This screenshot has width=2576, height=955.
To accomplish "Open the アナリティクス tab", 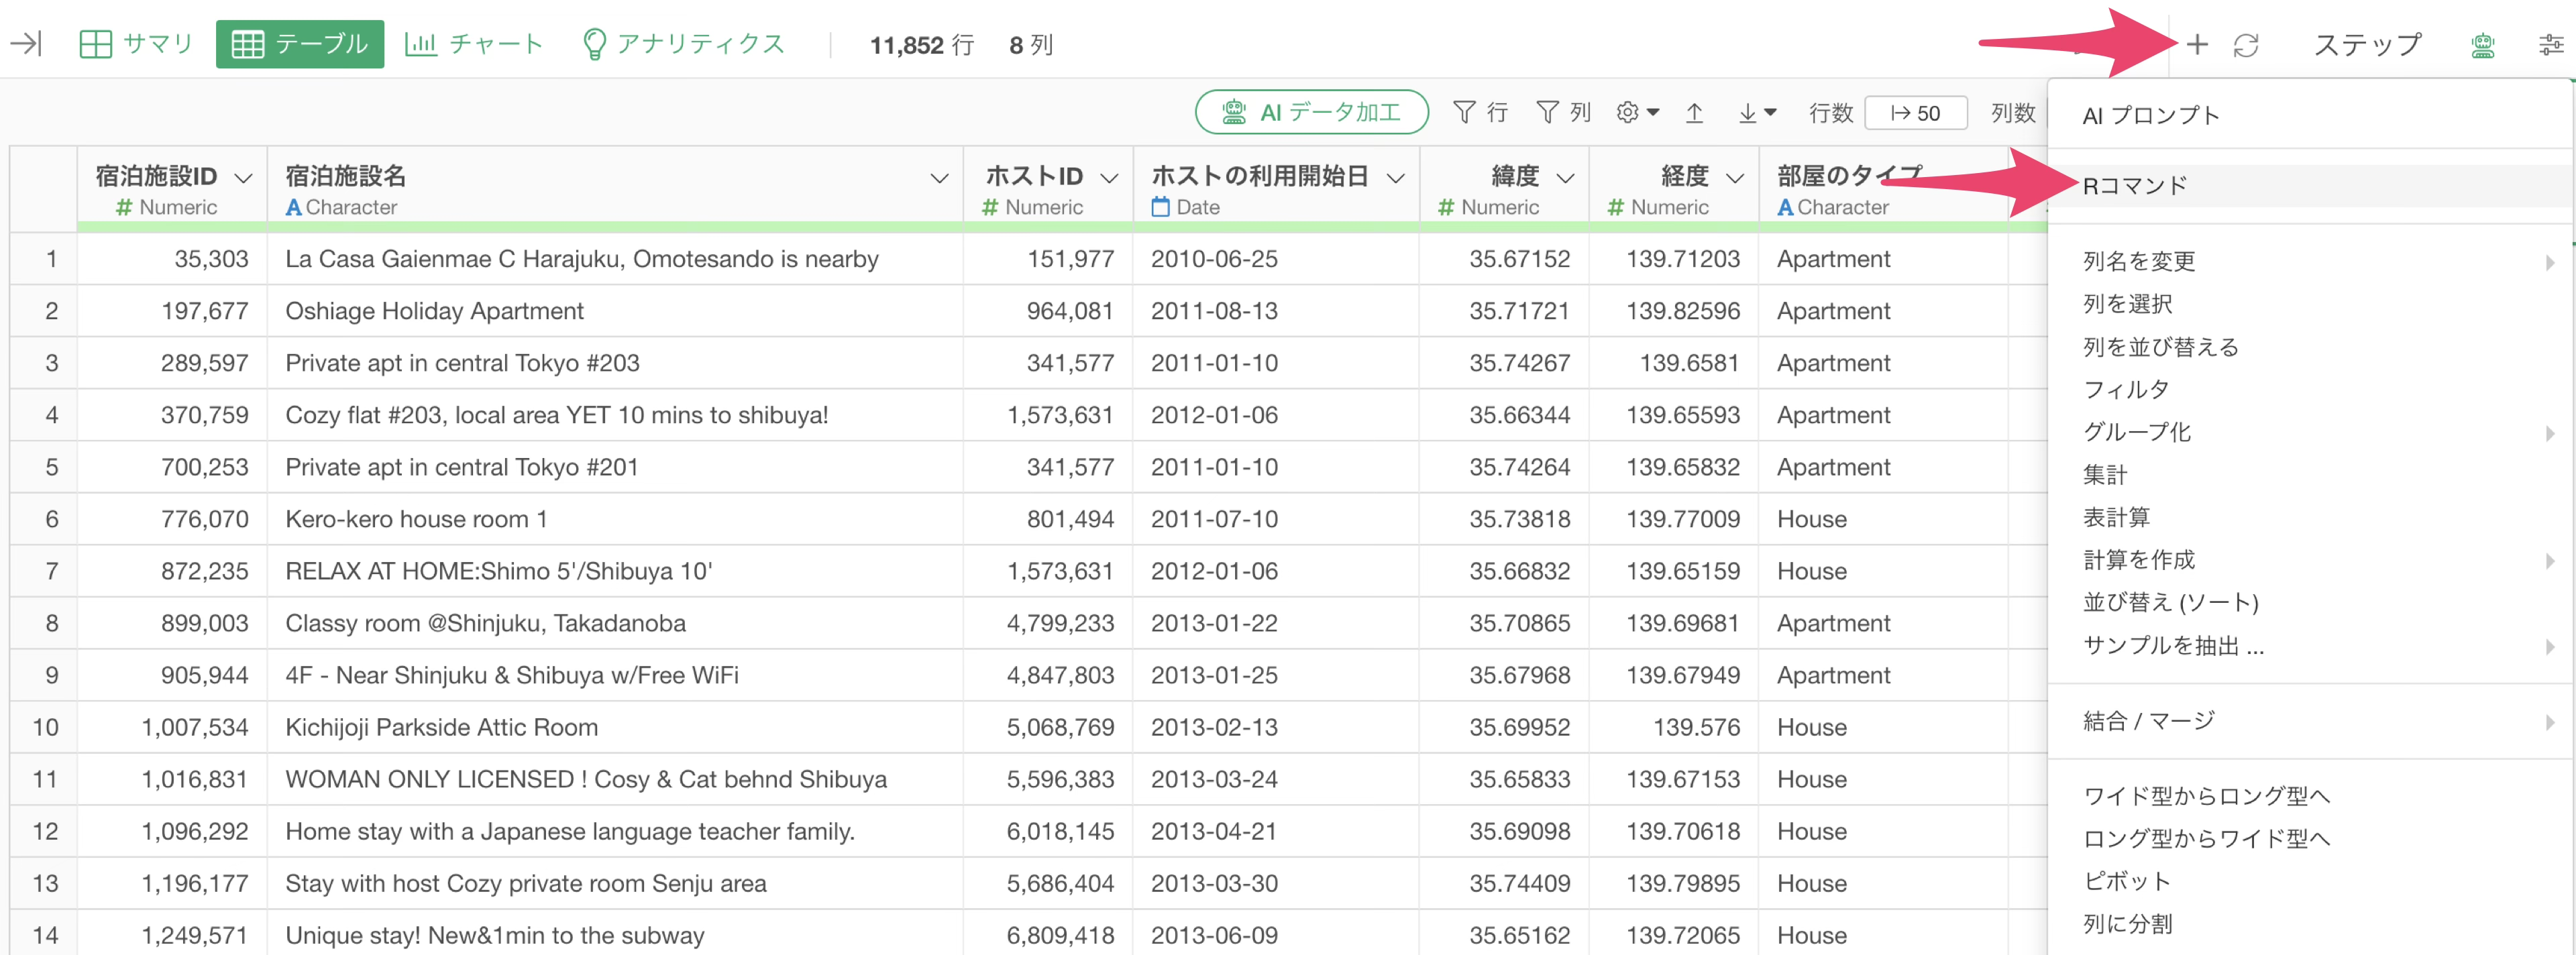I will click(684, 44).
